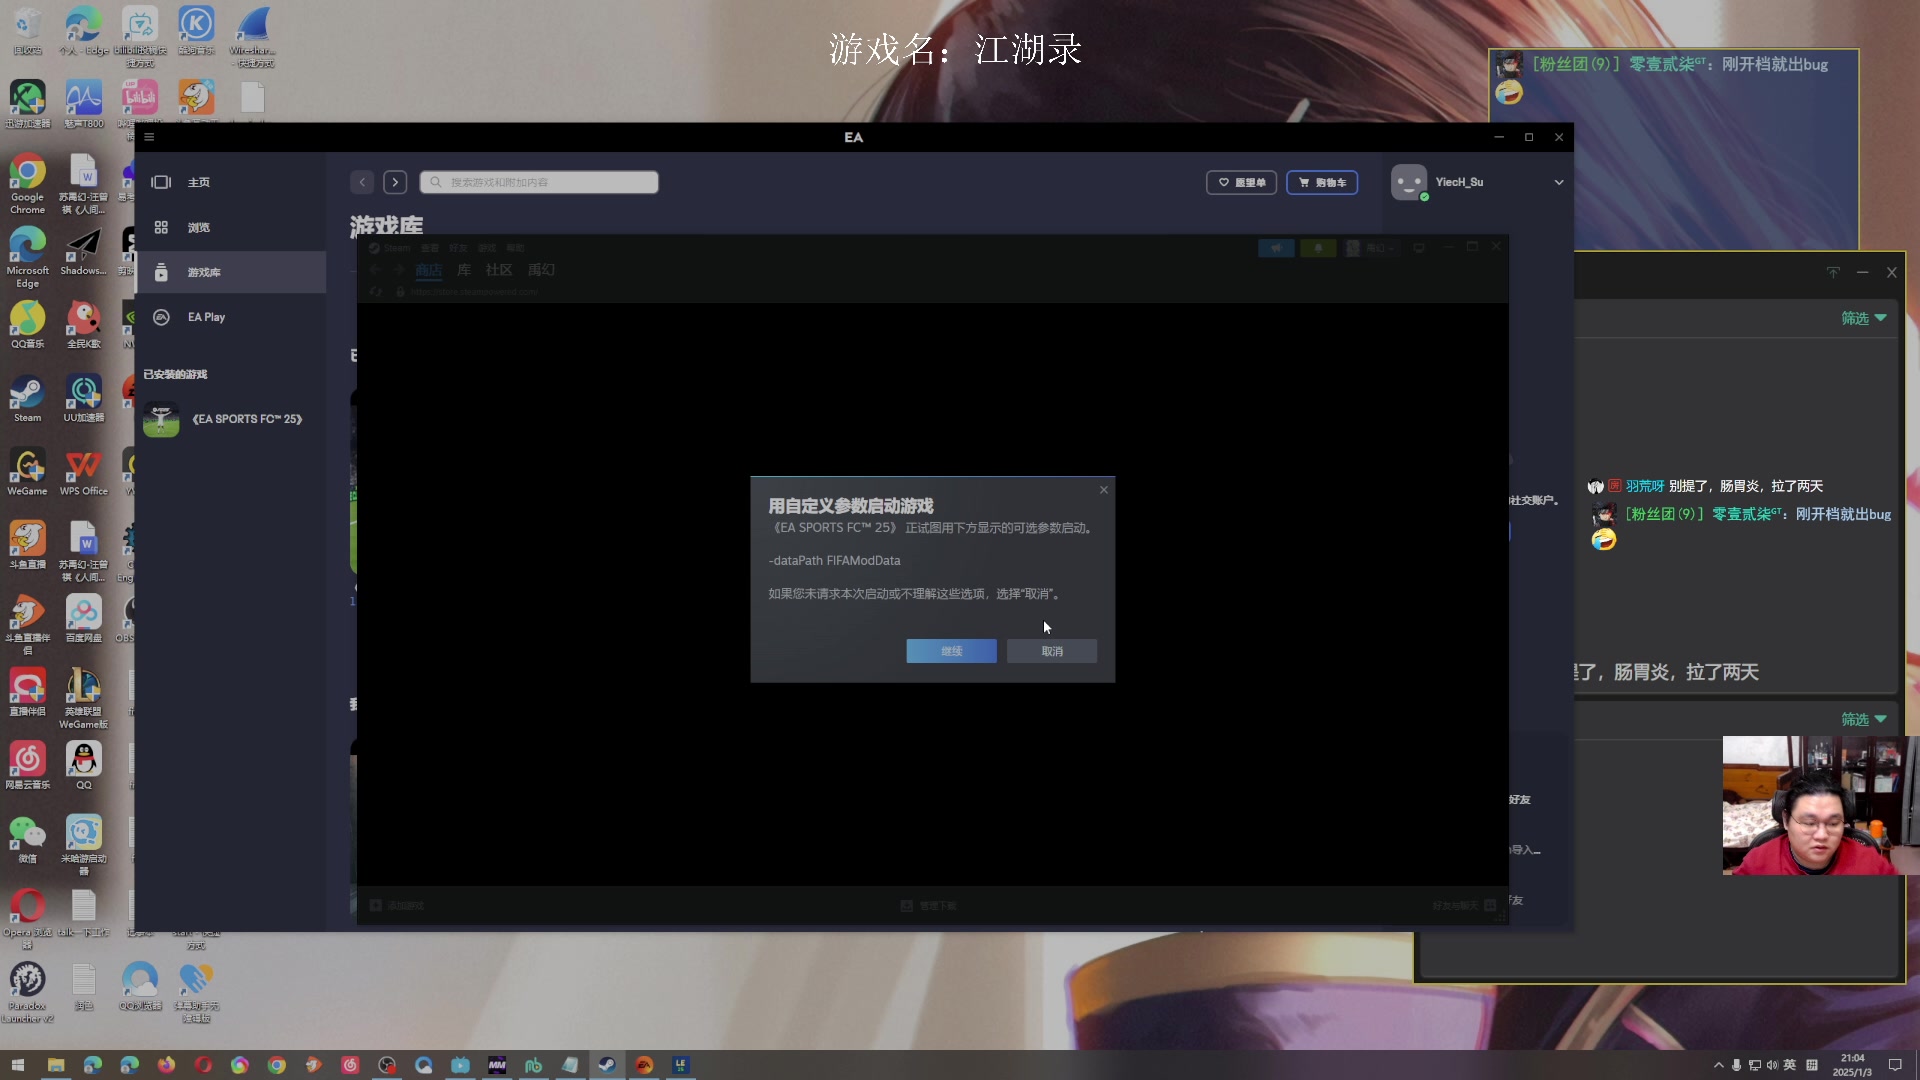This screenshot has width=1920, height=1080.
Task: Click the forward navigation arrow
Action: click(x=395, y=182)
